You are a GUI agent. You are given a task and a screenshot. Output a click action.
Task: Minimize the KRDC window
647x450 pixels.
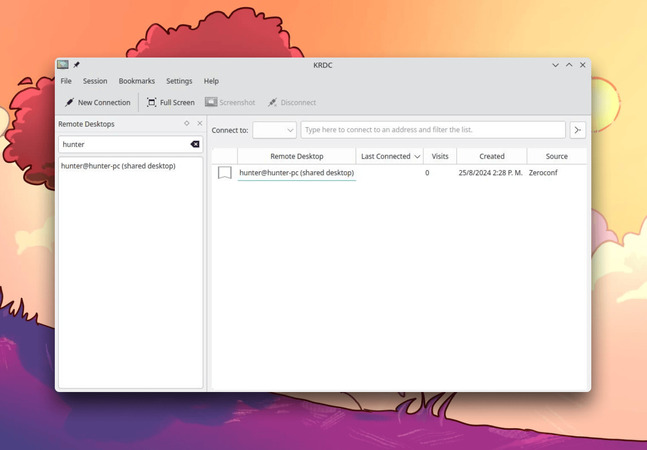555,65
